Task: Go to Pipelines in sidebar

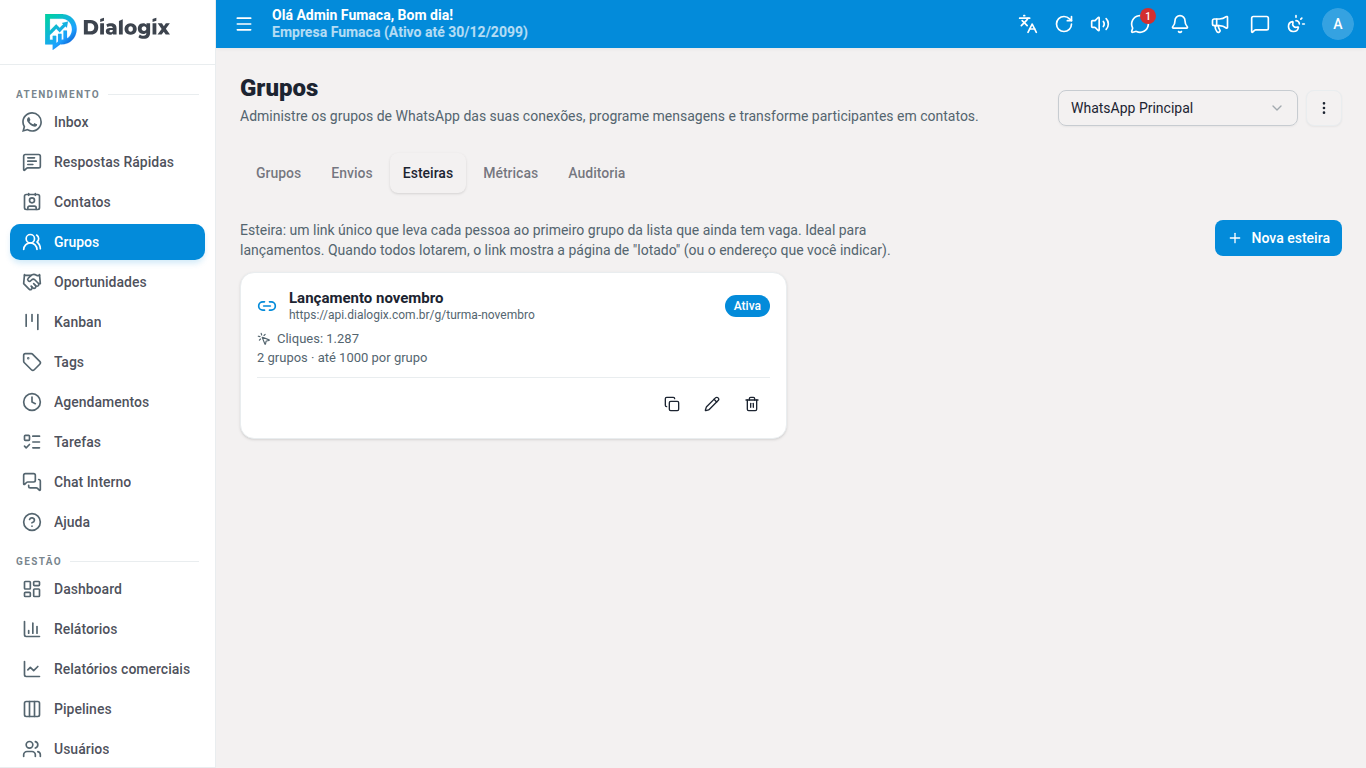Action: [108, 709]
